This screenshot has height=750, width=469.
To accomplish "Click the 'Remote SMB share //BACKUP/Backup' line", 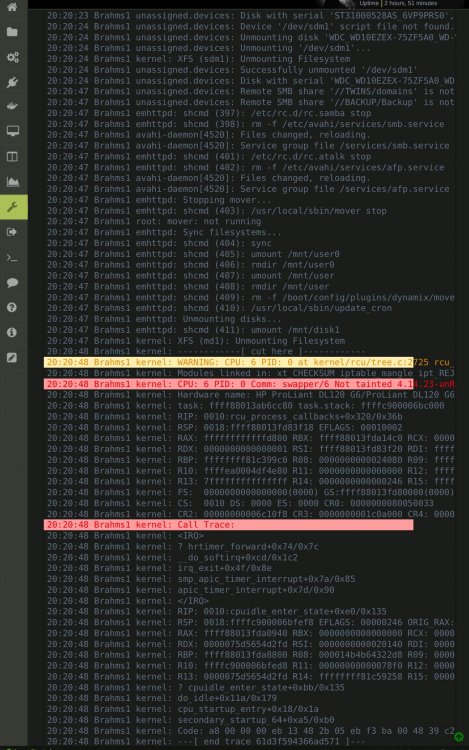I will coord(251,102).
